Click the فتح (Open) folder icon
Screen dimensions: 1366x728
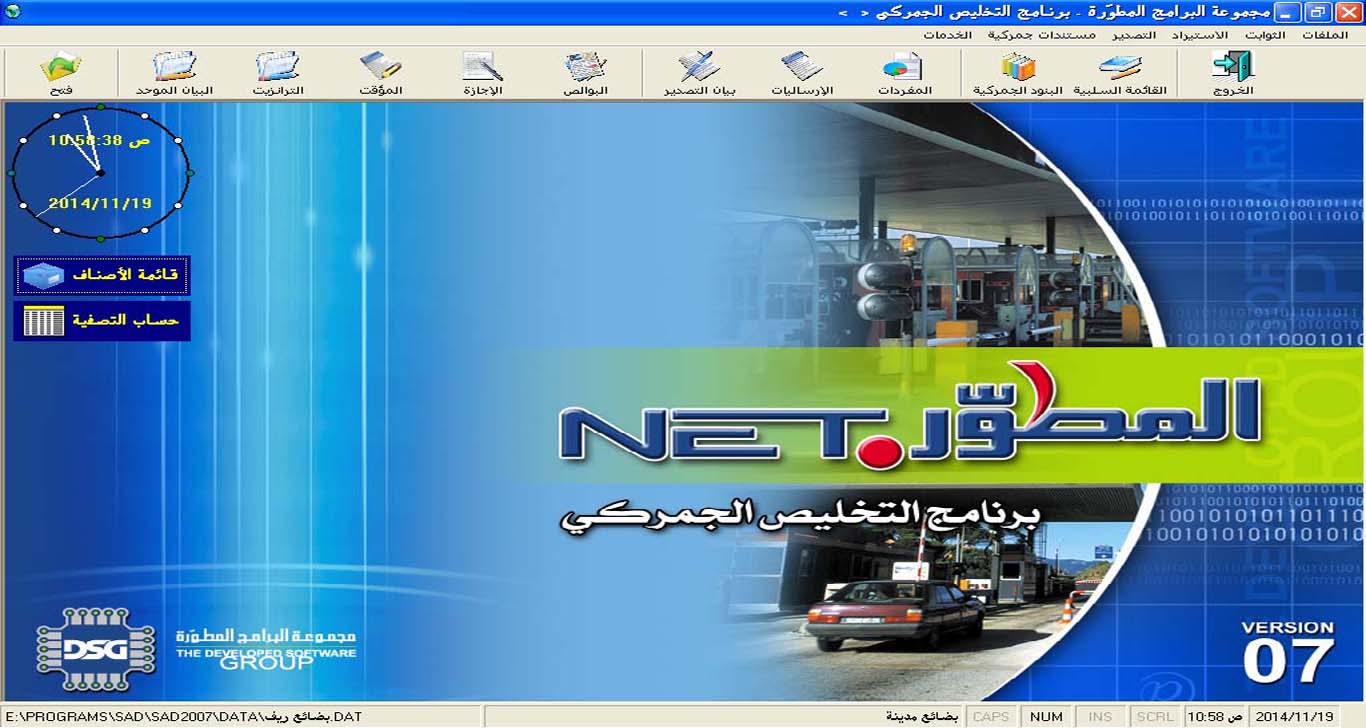pyautogui.click(x=60, y=72)
